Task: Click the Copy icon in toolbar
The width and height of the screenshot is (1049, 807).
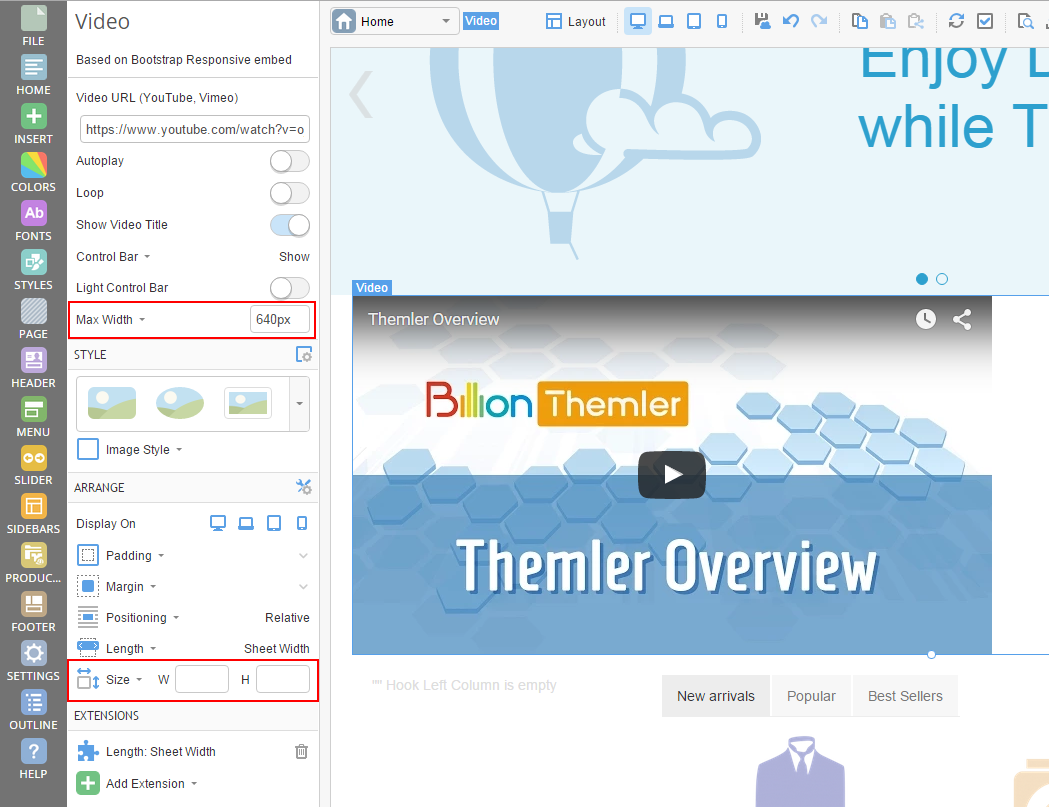Action: [x=860, y=21]
